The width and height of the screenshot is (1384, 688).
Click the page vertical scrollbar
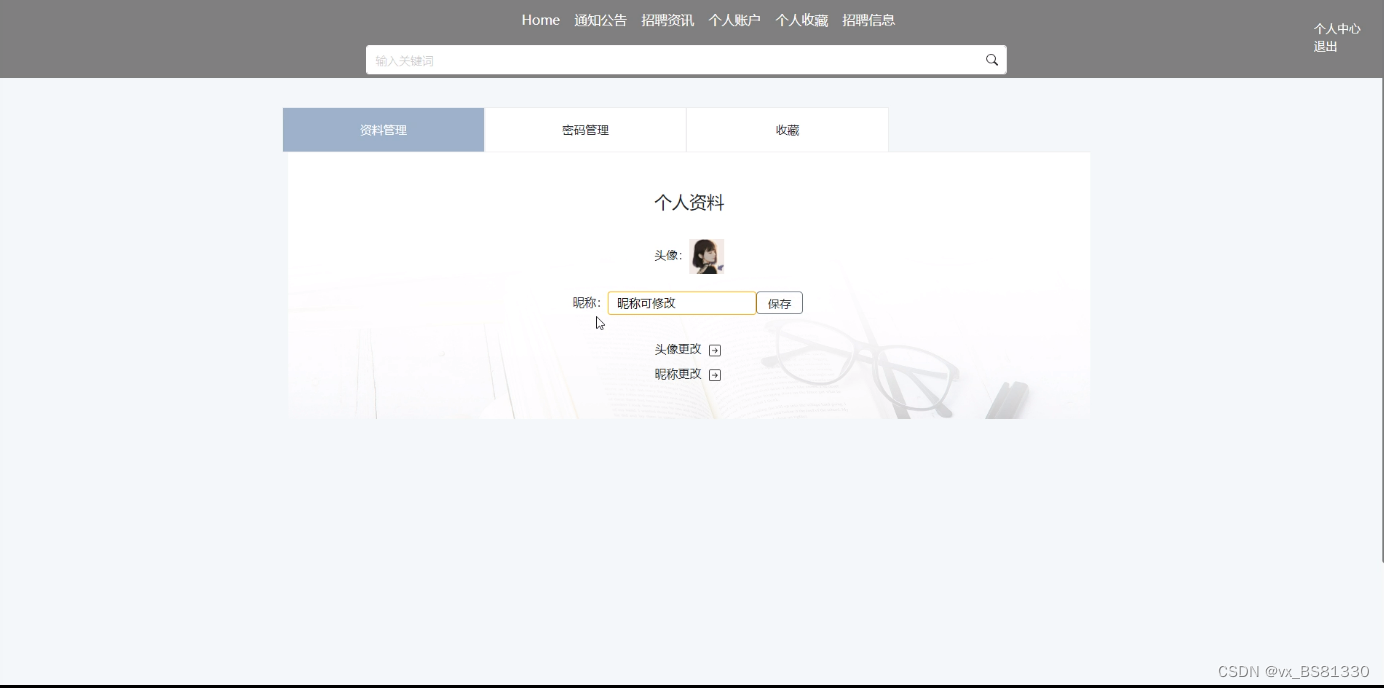(1380, 320)
